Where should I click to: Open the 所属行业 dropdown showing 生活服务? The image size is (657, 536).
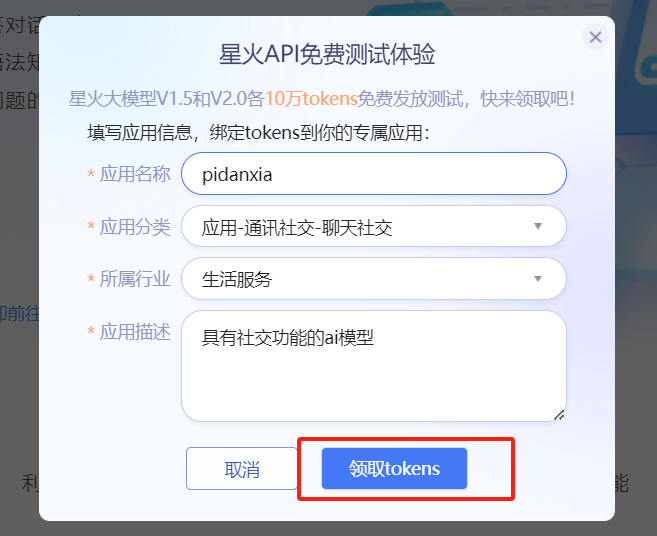pyautogui.click(x=360, y=279)
